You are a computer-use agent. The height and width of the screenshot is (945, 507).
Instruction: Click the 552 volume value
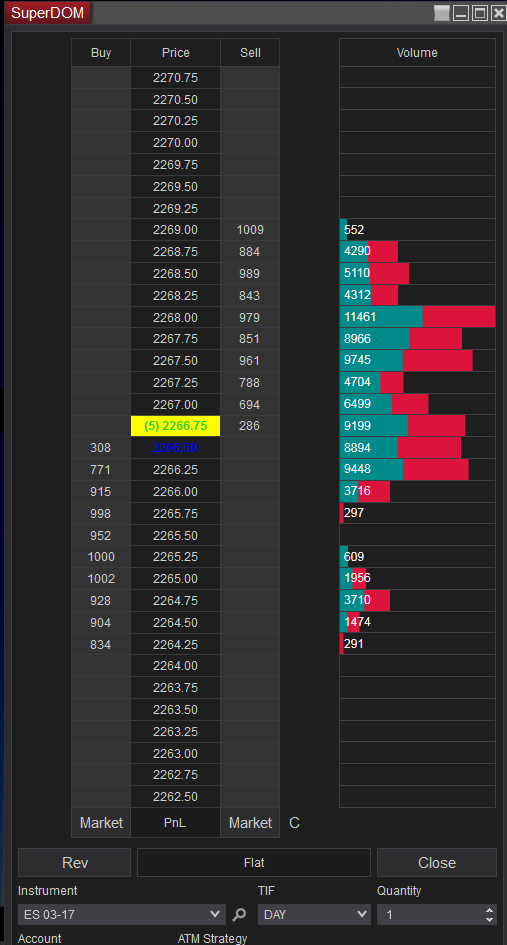354,230
